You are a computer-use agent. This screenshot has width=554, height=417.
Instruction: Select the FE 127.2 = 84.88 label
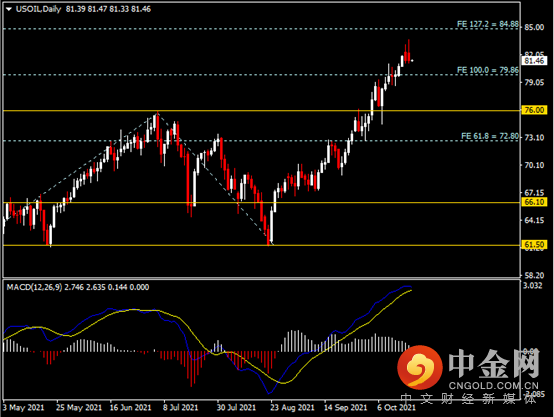click(x=488, y=24)
